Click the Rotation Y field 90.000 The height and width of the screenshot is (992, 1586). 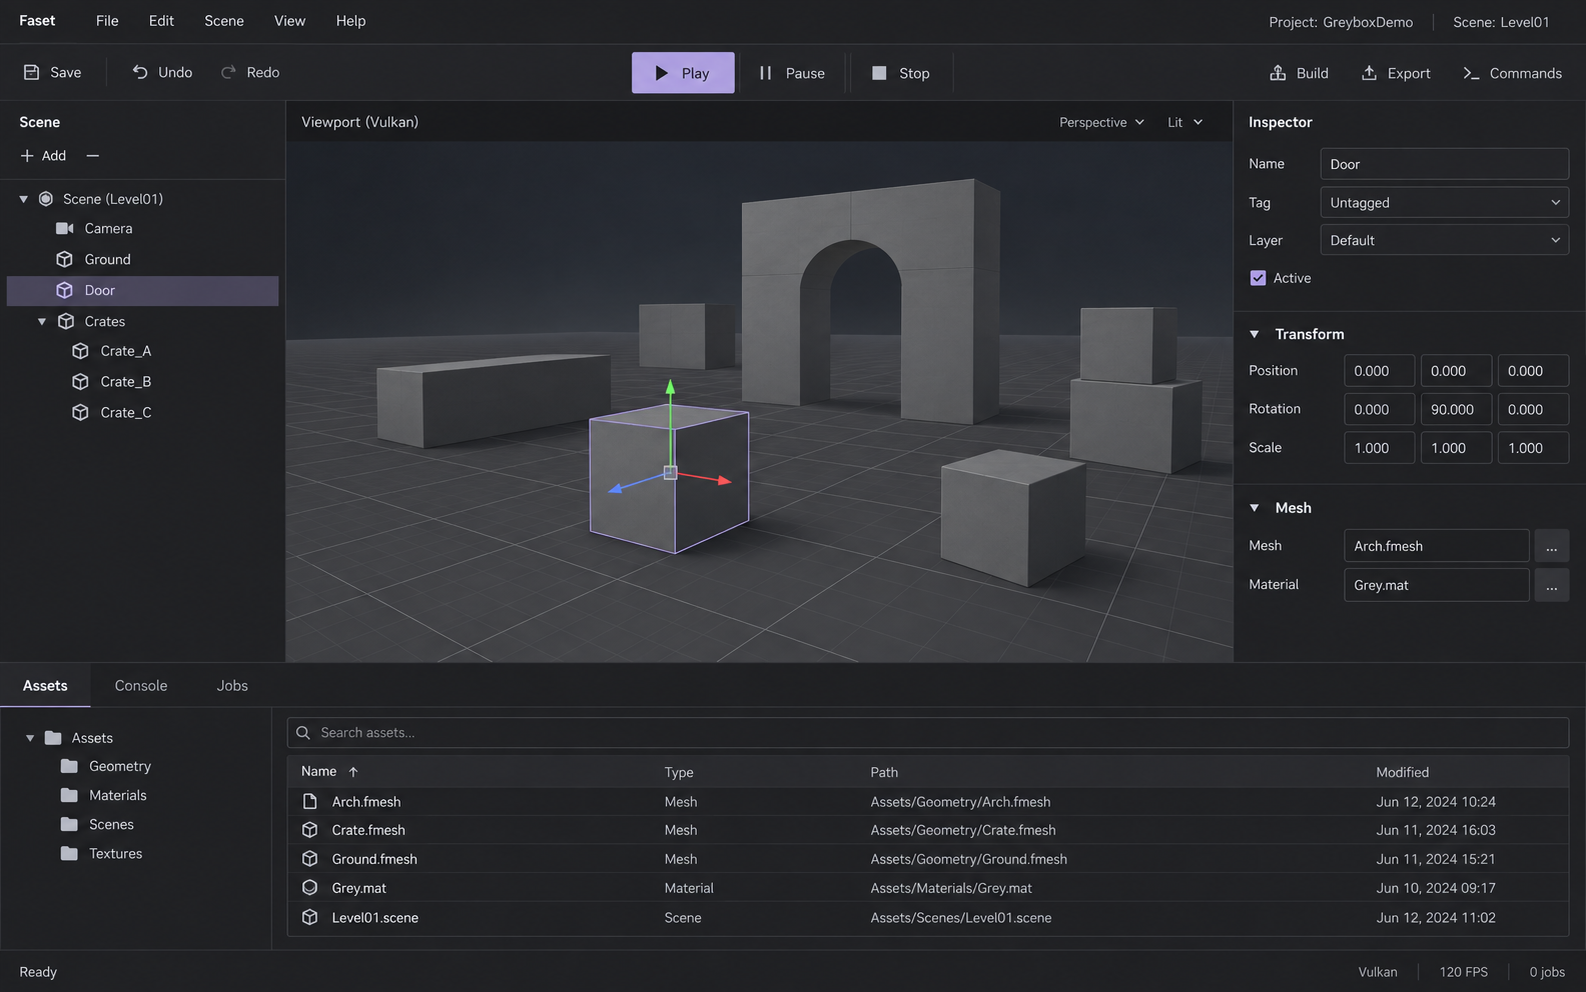tap(1456, 409)
